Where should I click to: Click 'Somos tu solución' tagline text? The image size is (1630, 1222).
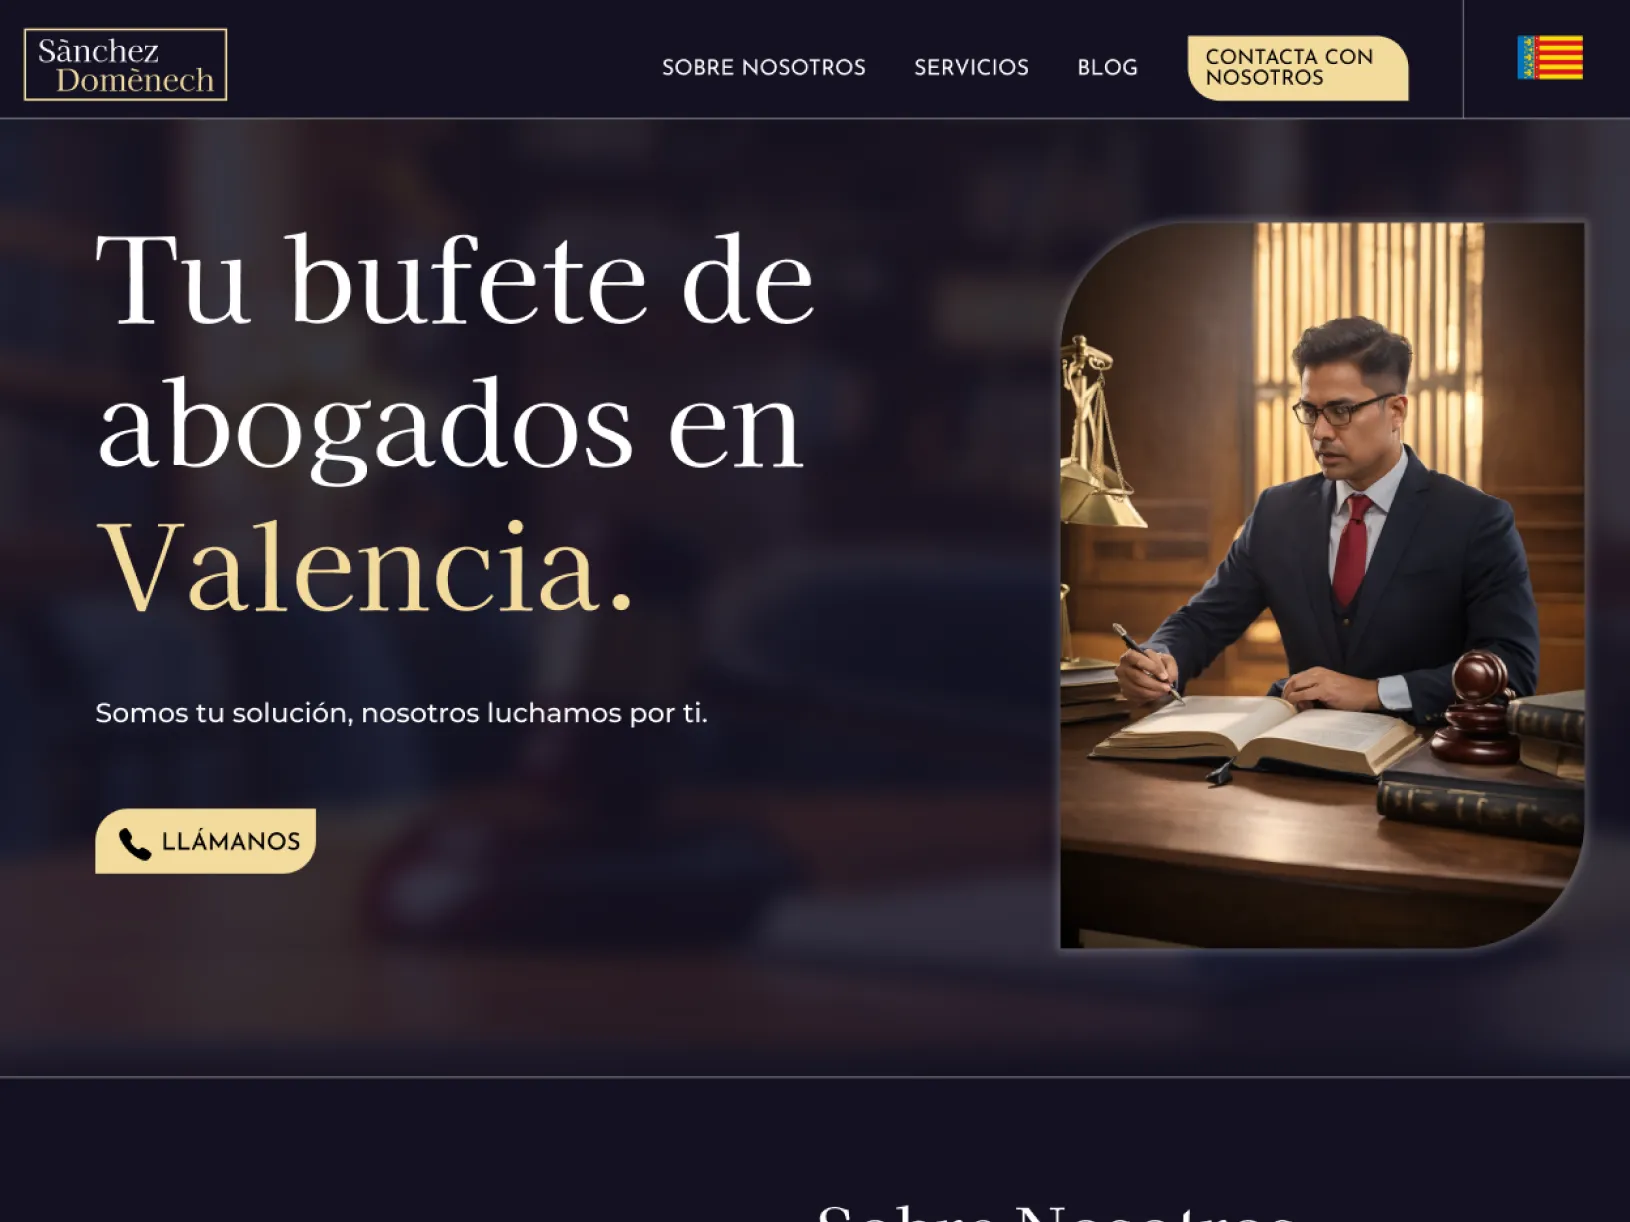[x=401, y=713]
